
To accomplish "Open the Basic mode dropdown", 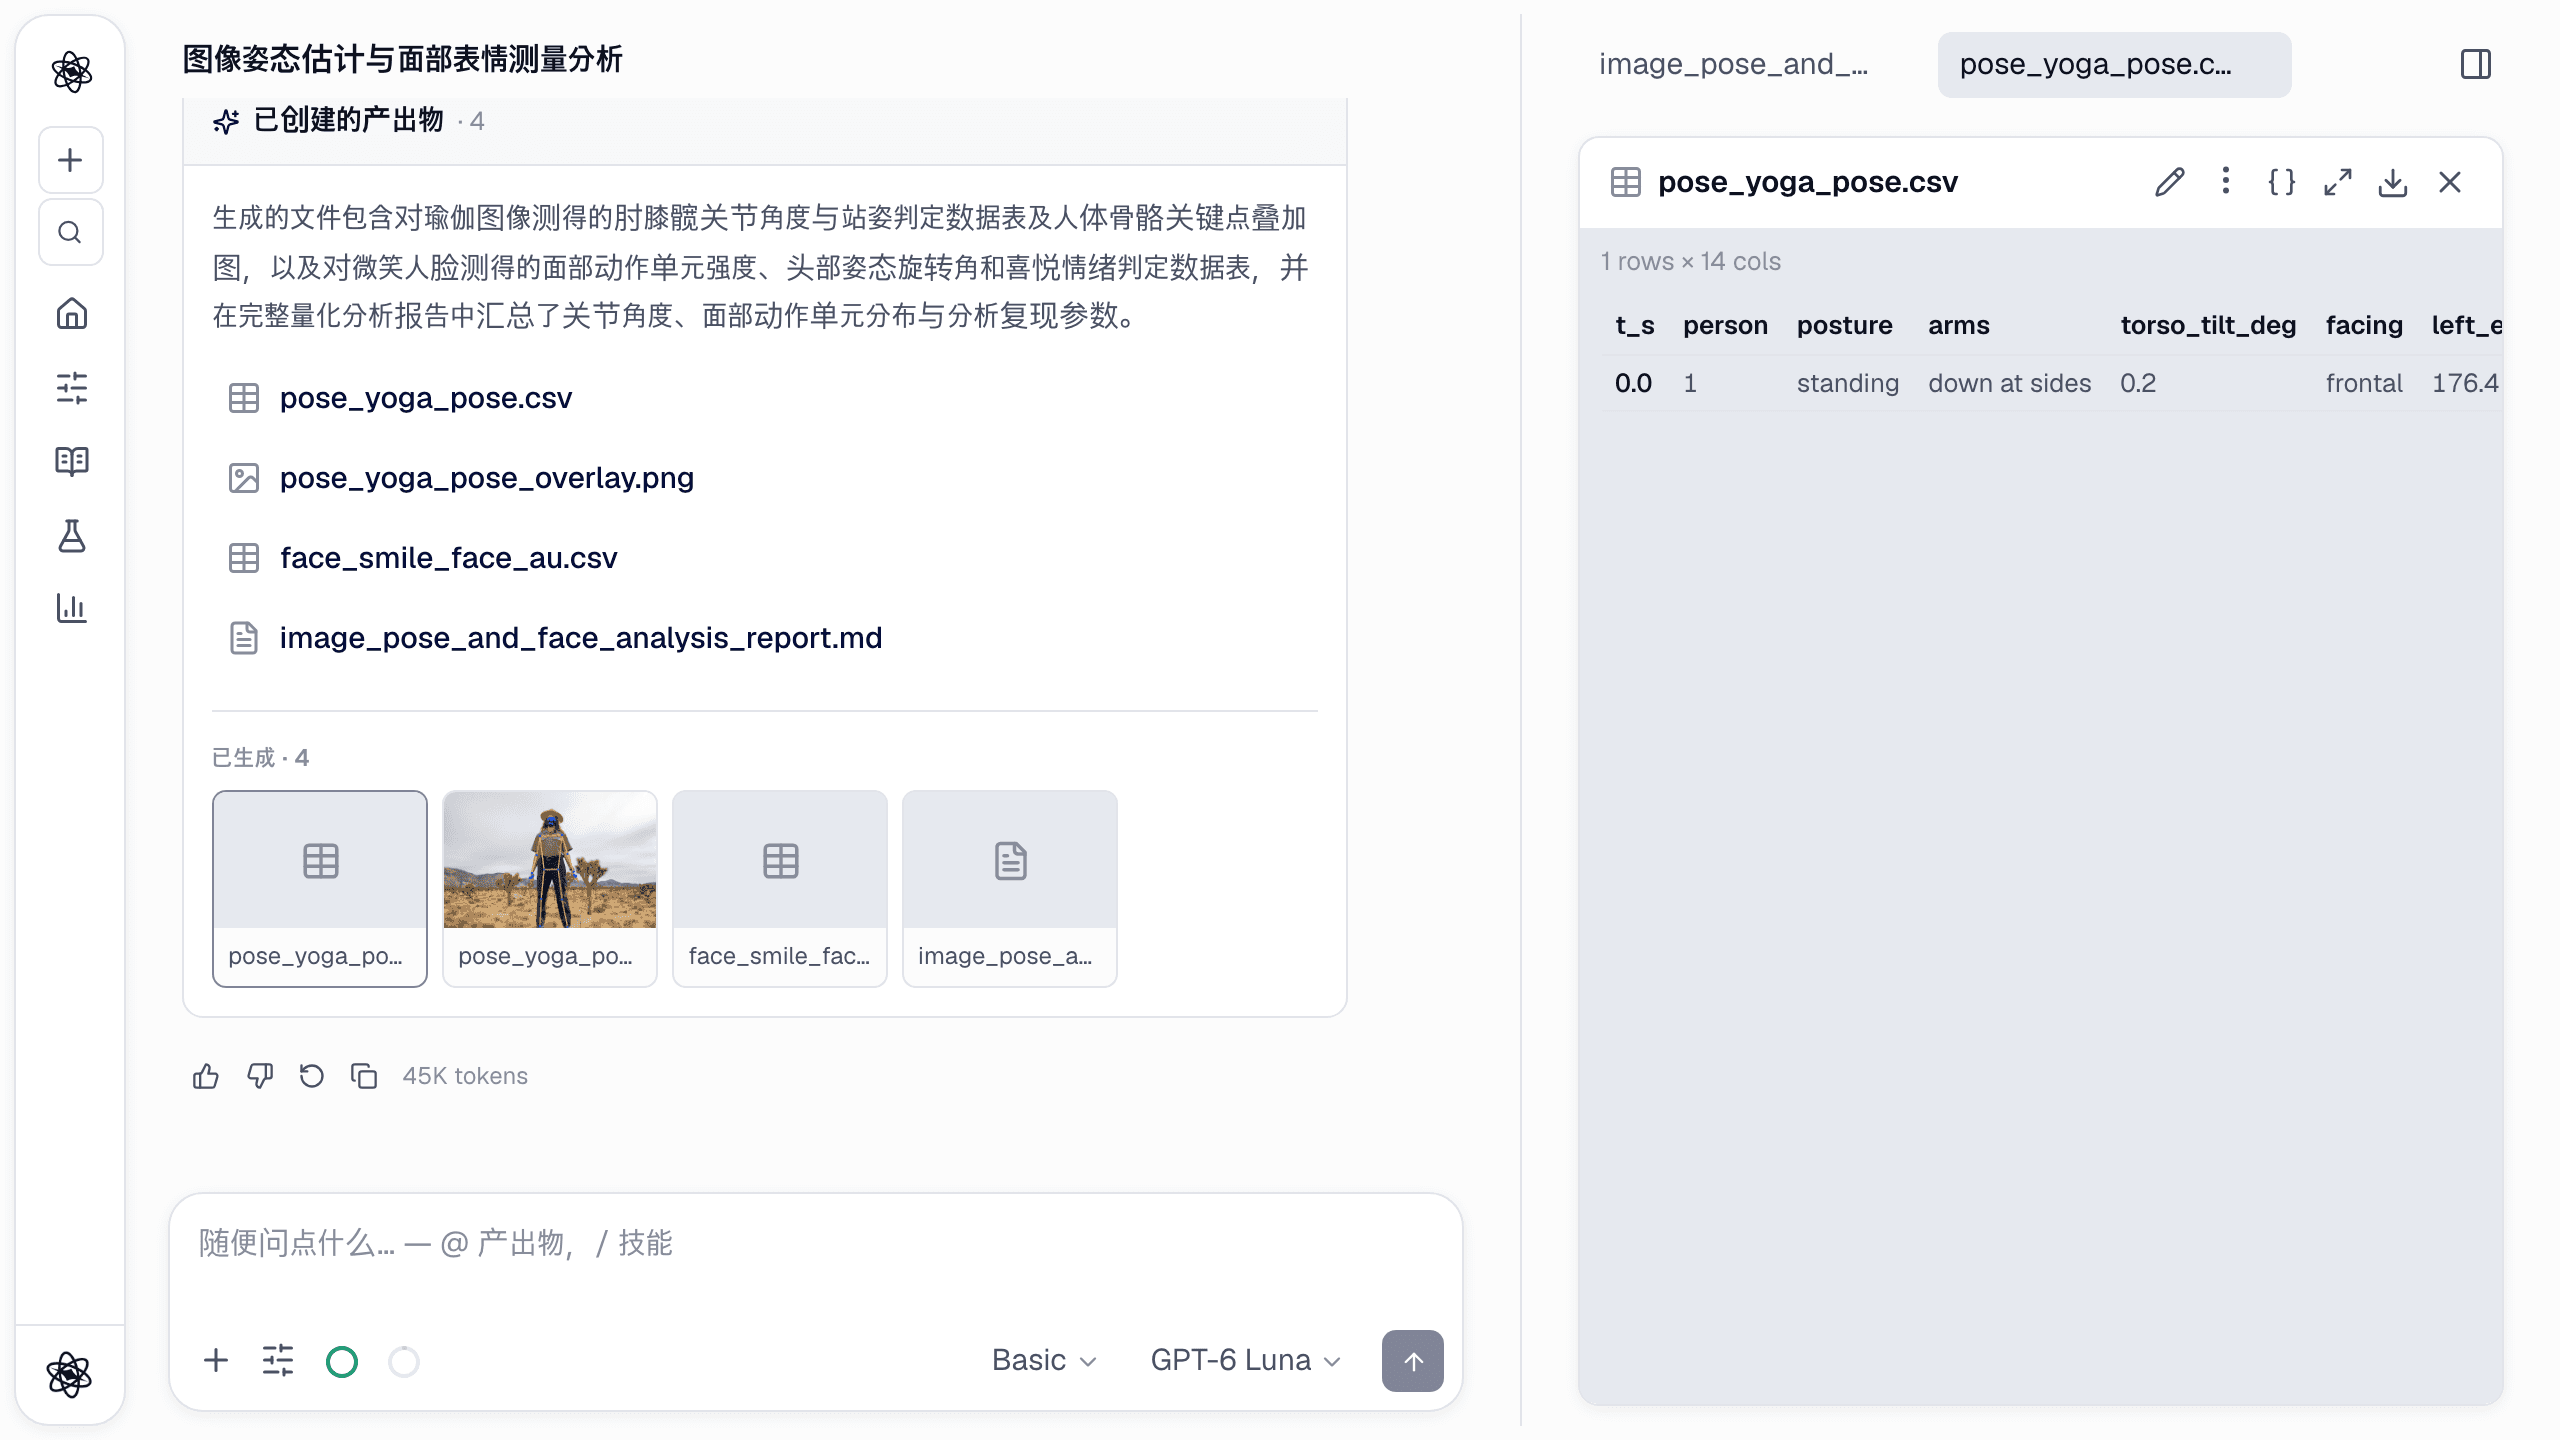I will (1044, 1360).
